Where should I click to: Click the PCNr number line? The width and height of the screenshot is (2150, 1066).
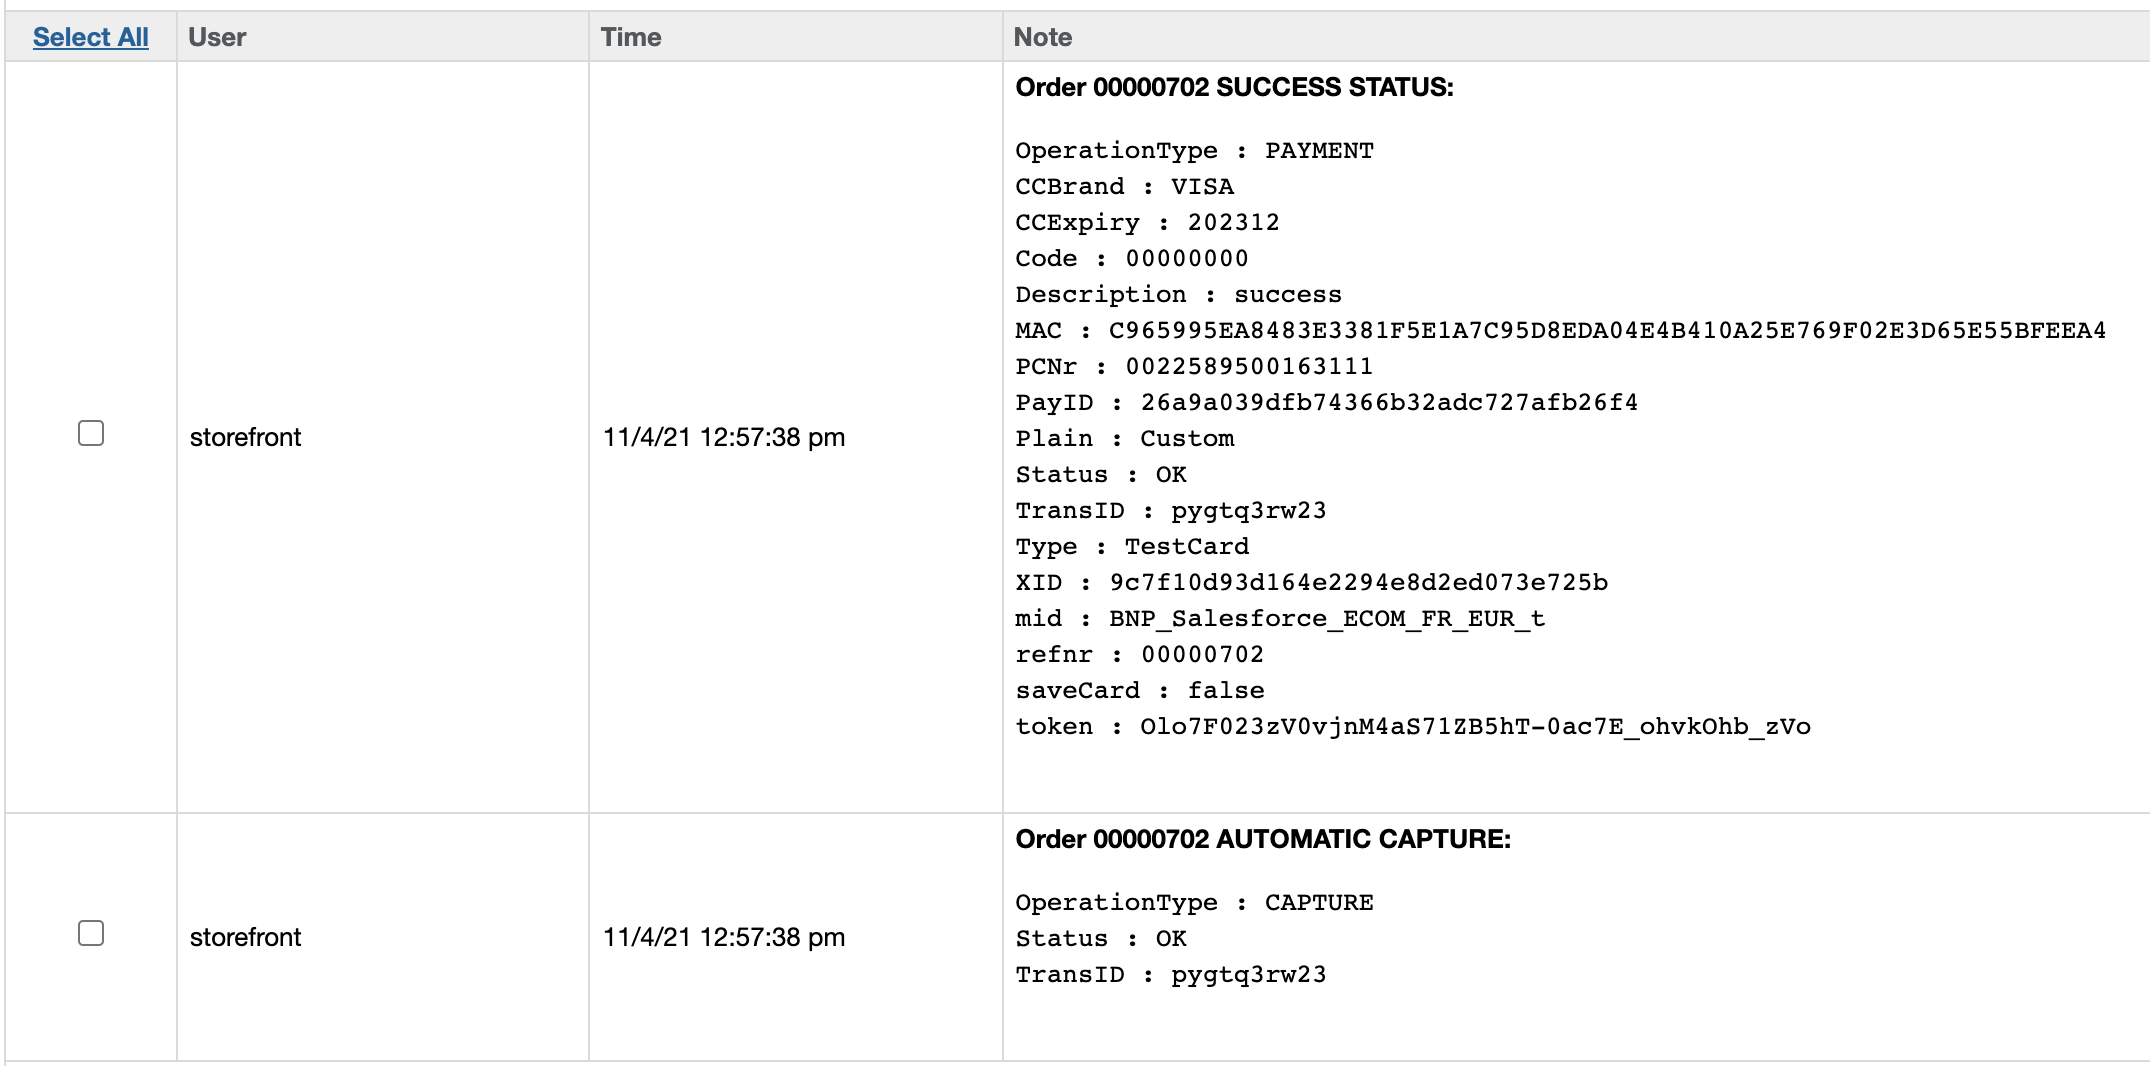point(1194,366)
